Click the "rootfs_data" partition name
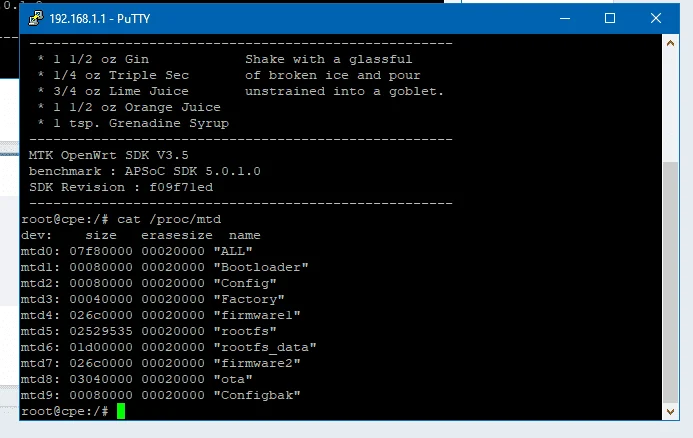 click(265, 347)
